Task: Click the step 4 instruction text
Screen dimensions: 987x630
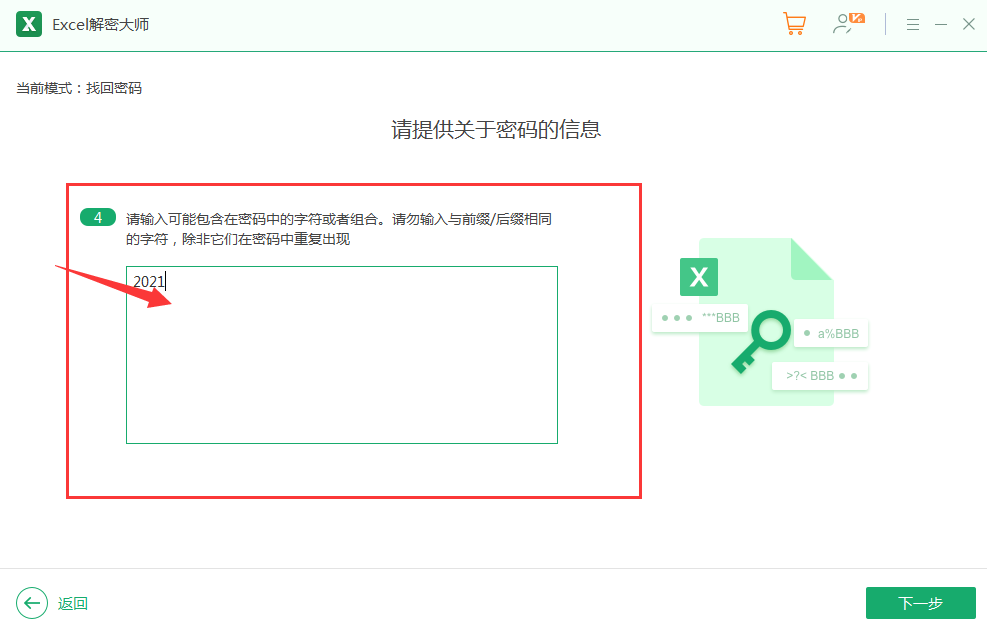Action: click(339, 229)
